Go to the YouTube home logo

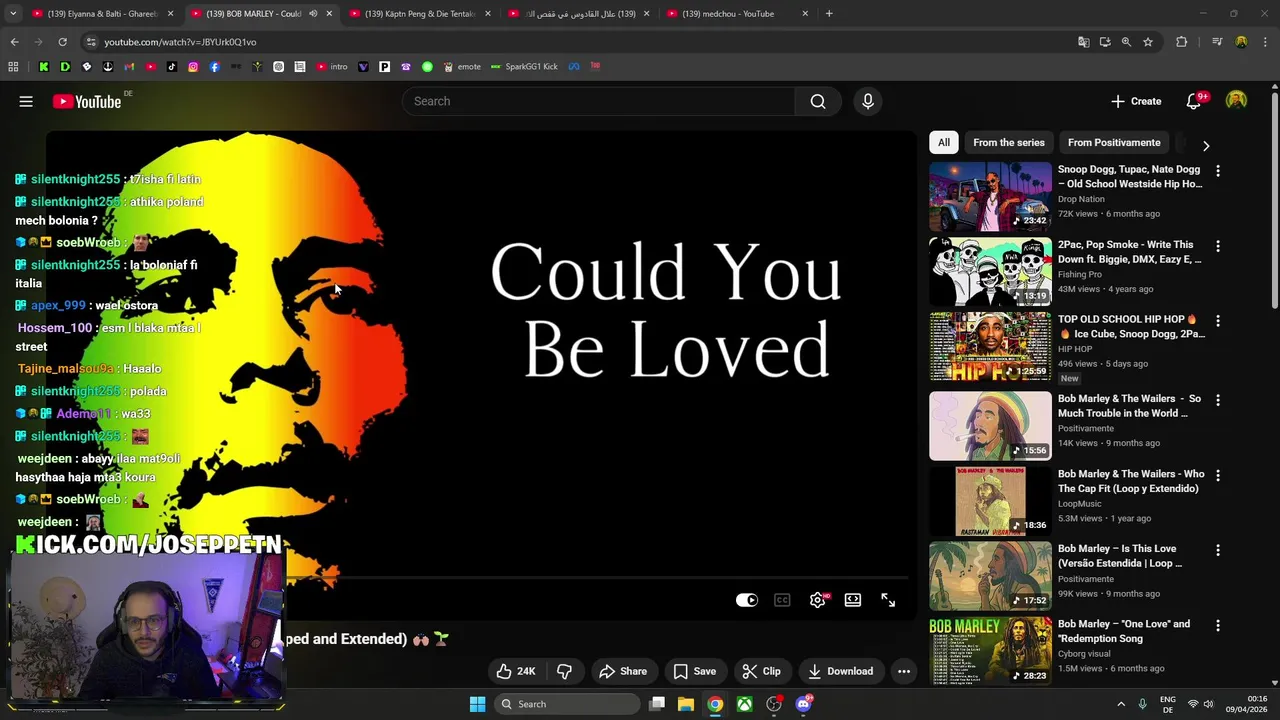coord(87,101)
